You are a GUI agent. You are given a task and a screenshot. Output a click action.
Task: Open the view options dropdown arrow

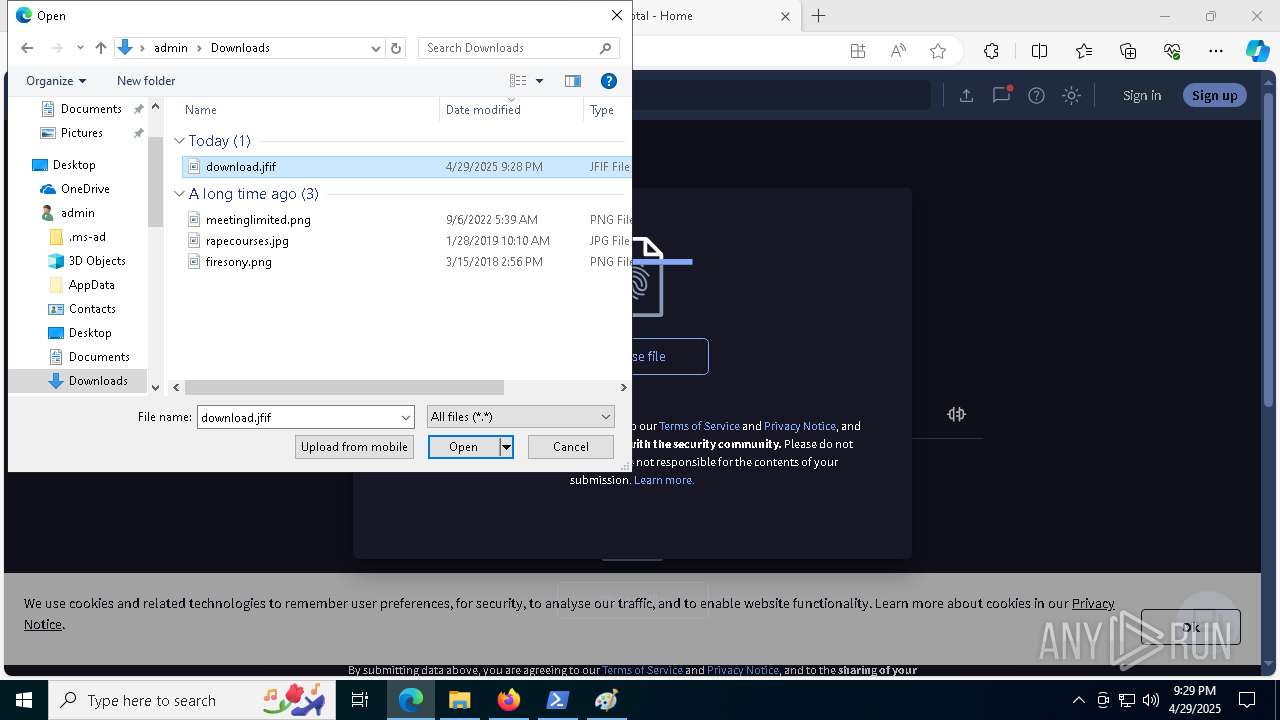(540, 81)
